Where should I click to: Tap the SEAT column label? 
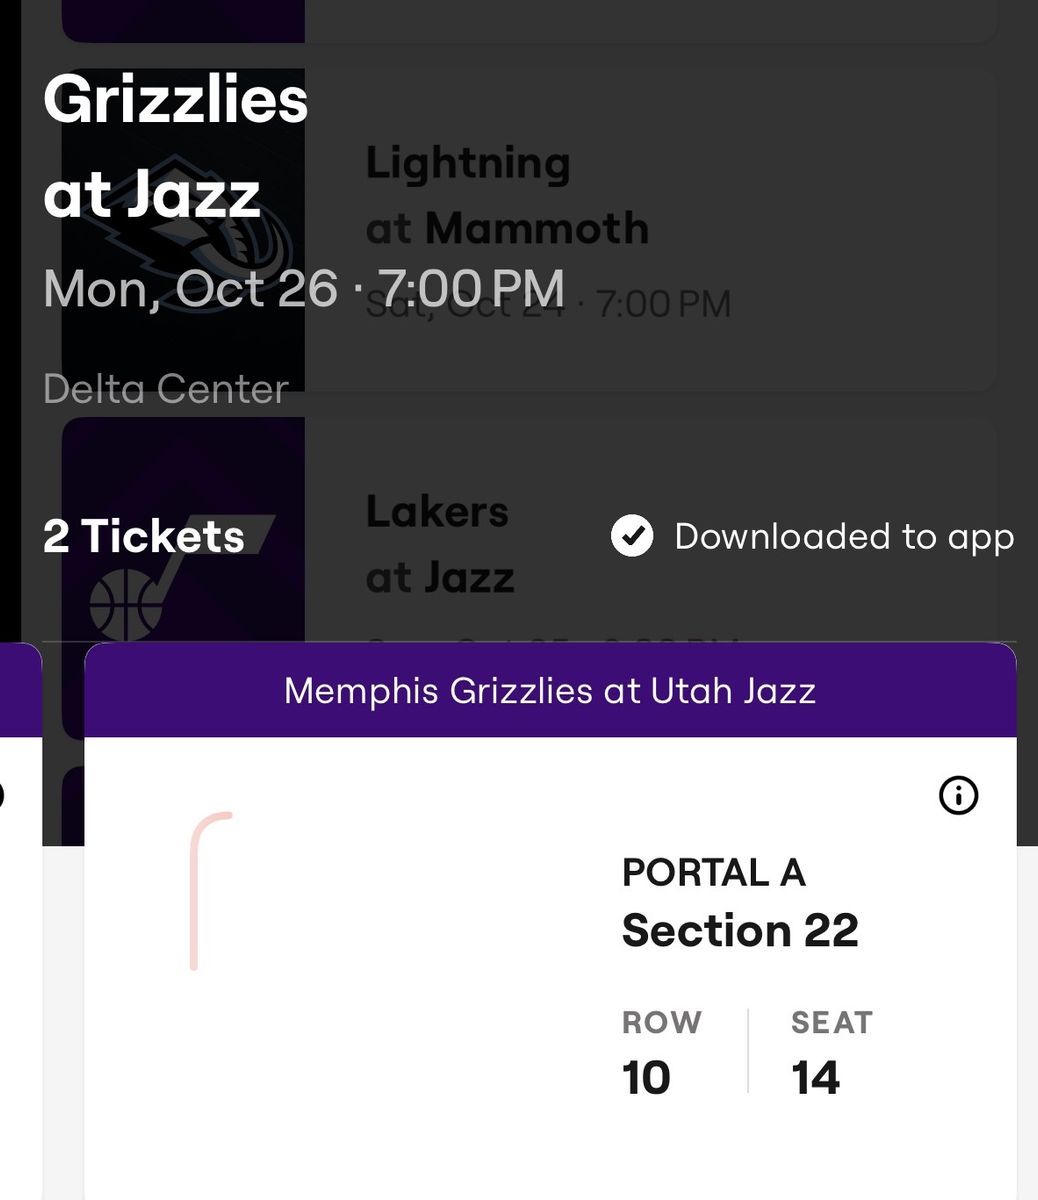coord(832,1022)
